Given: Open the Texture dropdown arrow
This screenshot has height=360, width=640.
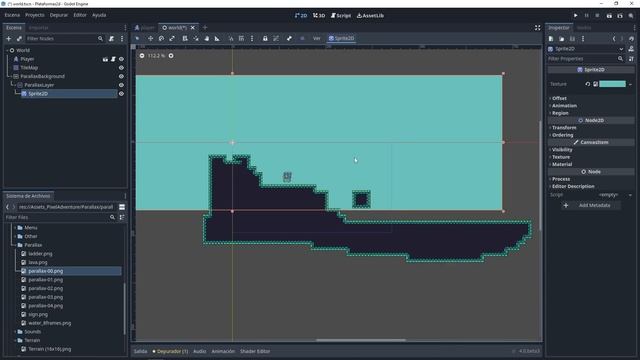Looking at the screenshot, I should (x=630, y=84).
